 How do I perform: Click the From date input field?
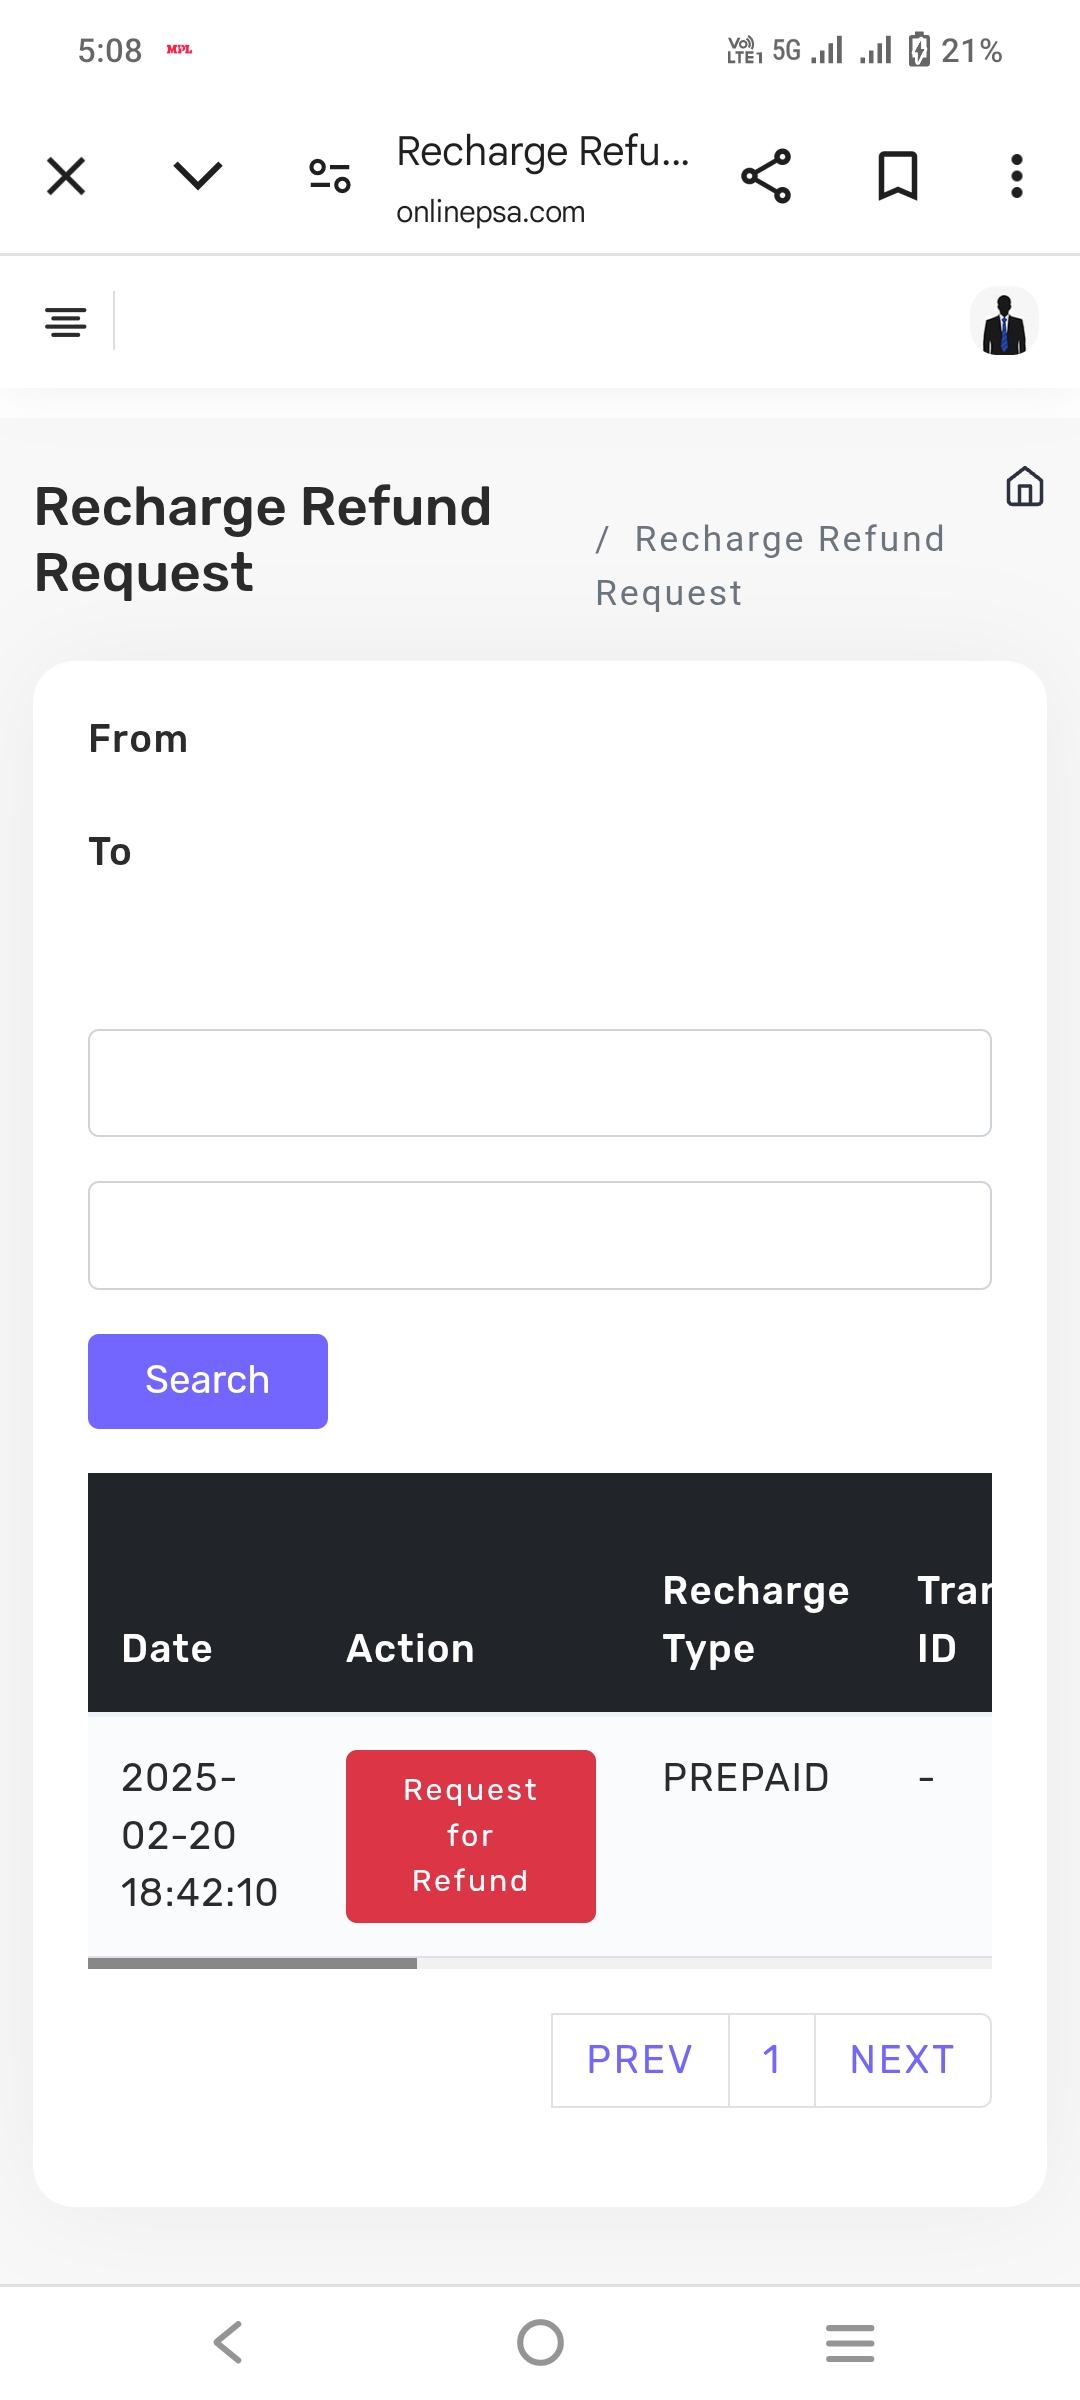pos(540,1083)
